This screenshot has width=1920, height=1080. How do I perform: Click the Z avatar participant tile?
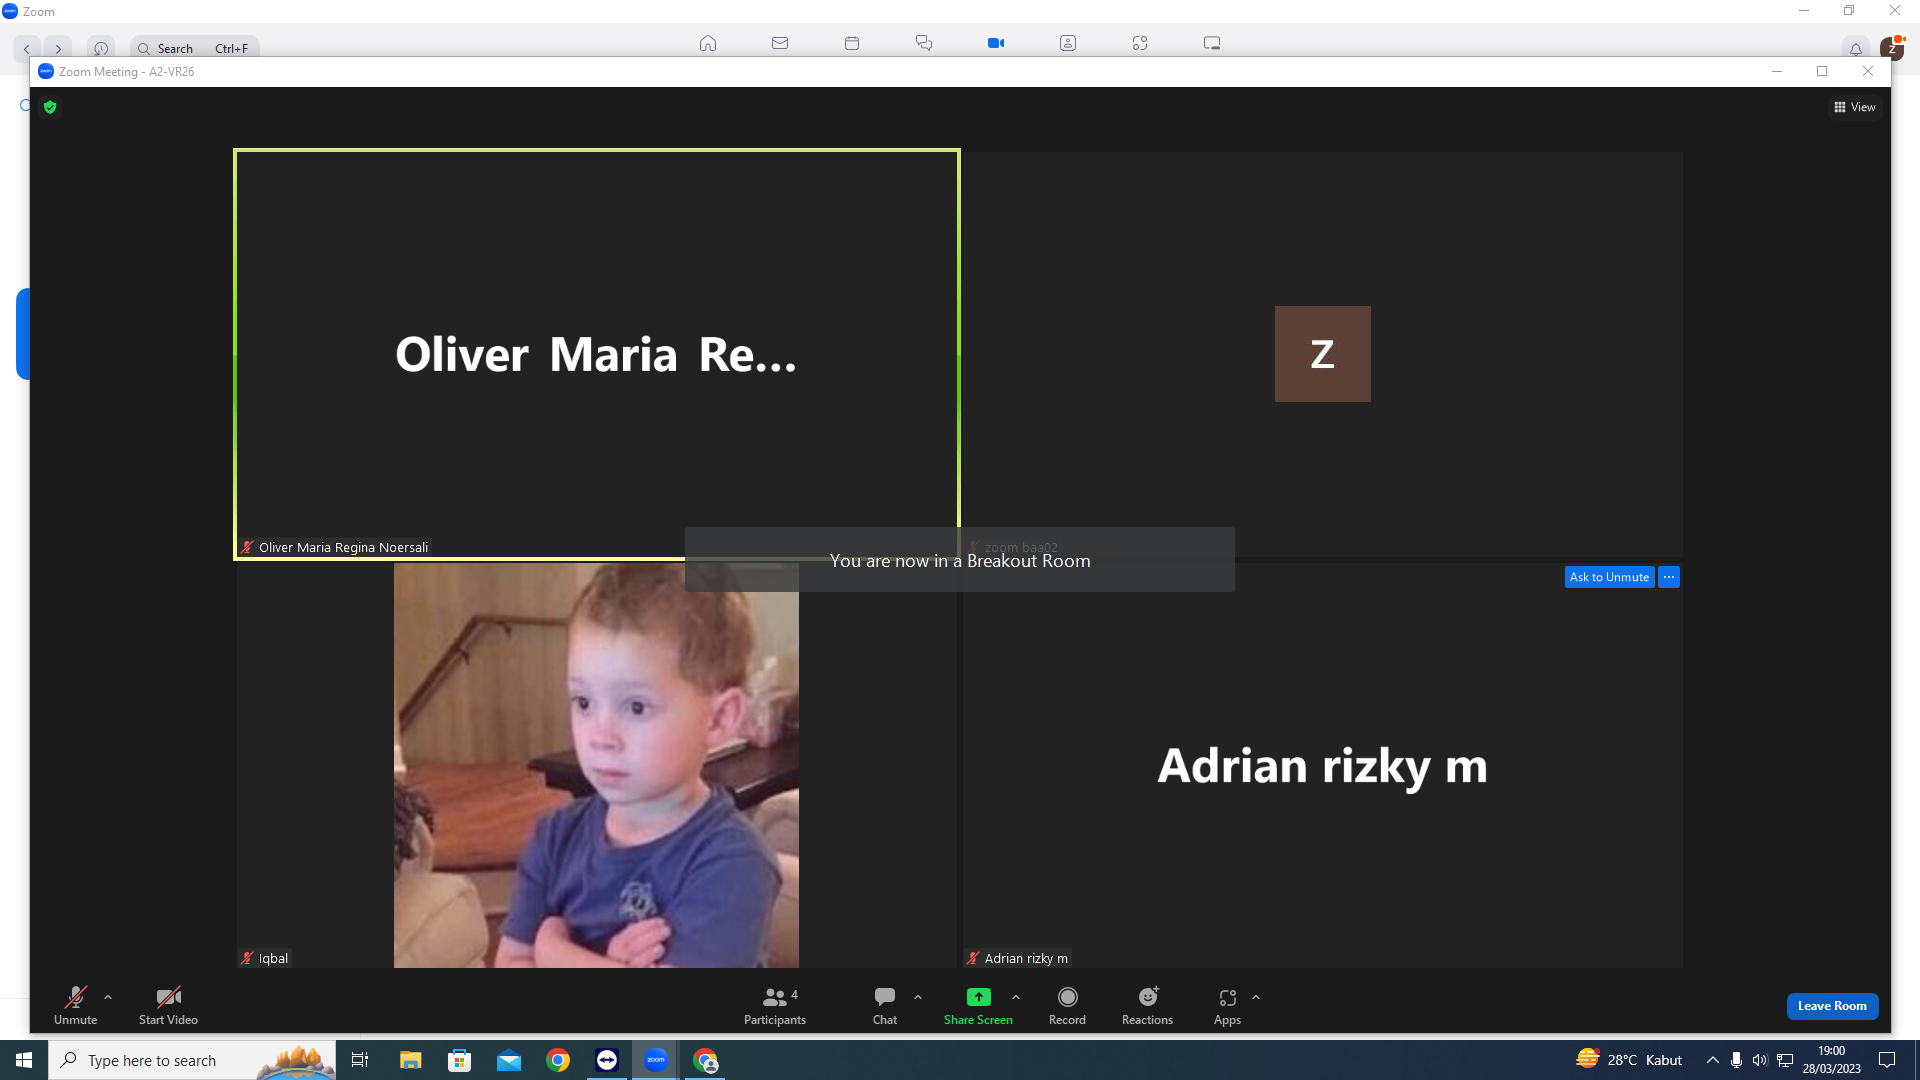(1322, 354)
